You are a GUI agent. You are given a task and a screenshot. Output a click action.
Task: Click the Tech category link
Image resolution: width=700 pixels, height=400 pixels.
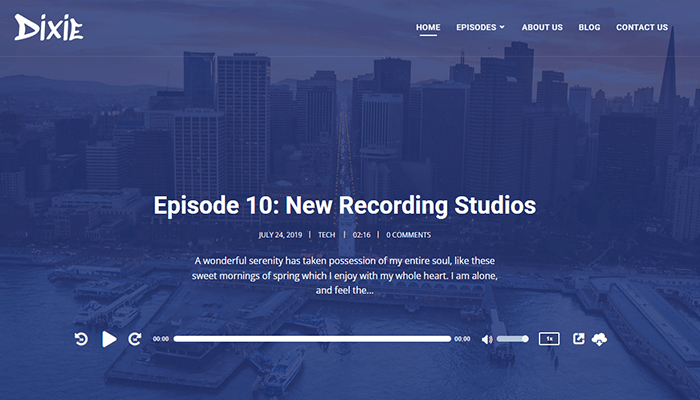(x=326, y=235)
